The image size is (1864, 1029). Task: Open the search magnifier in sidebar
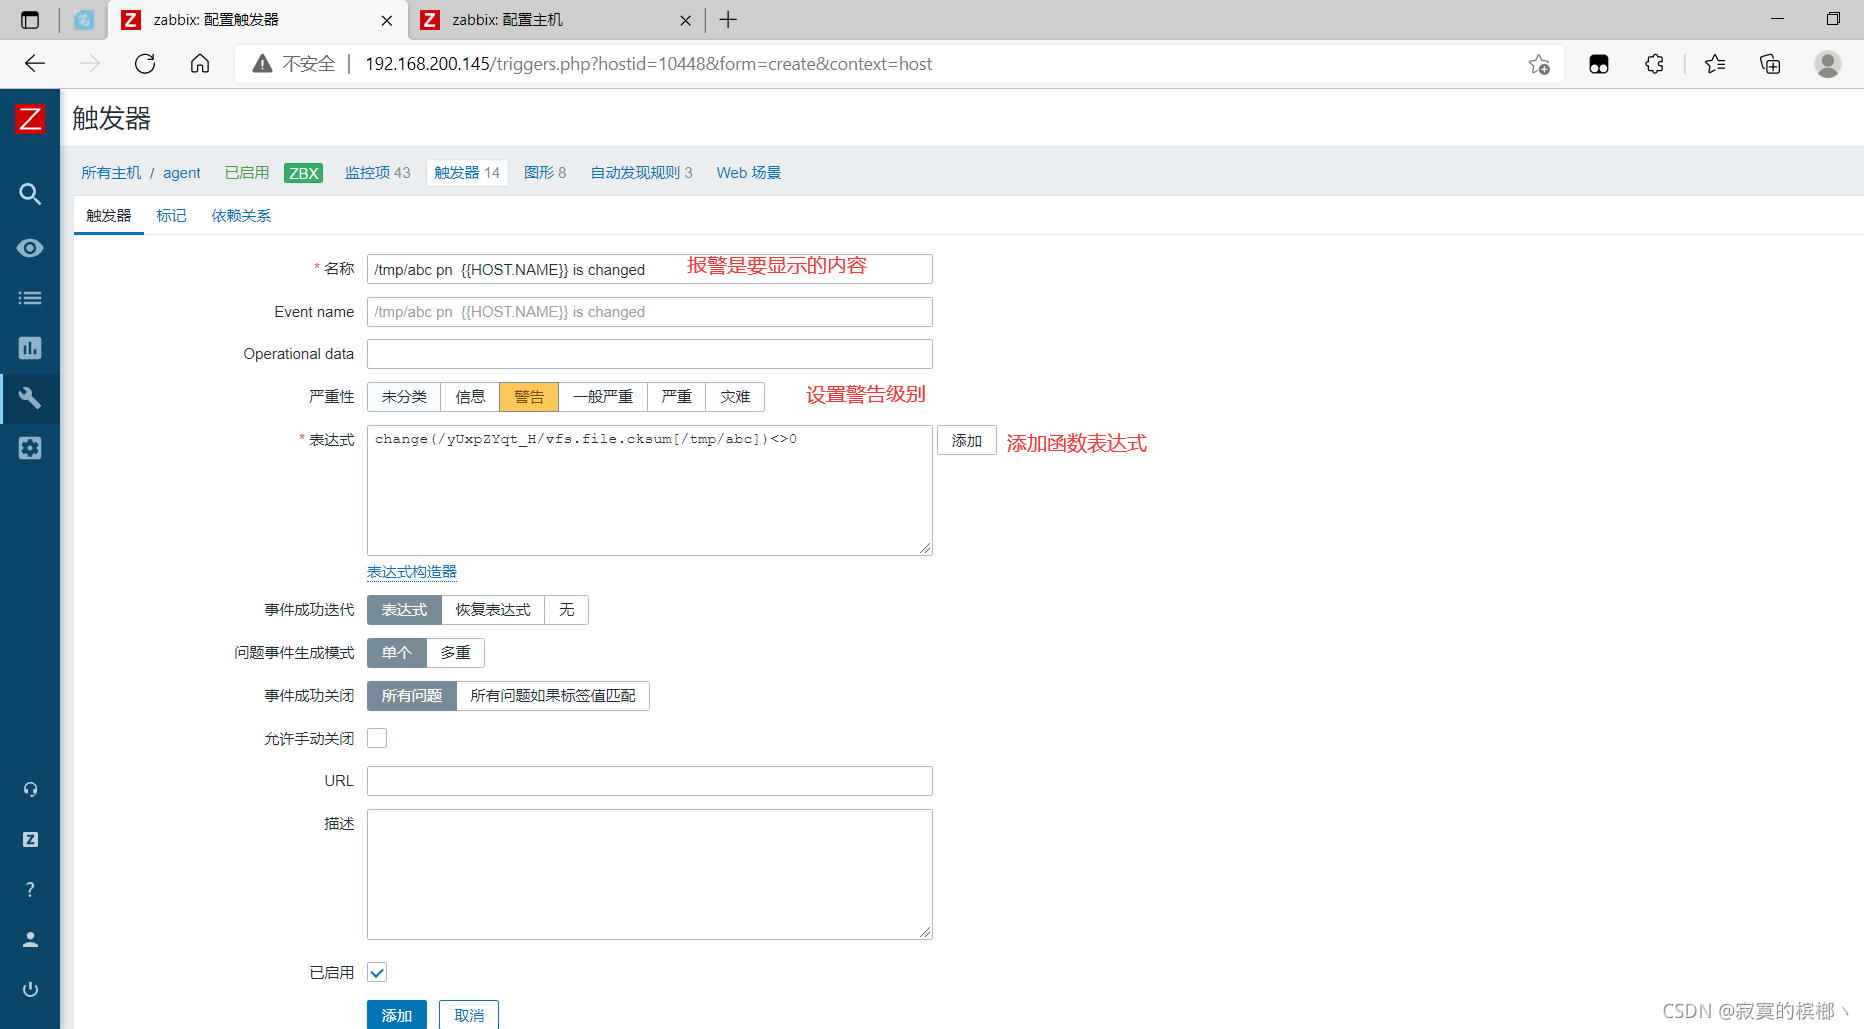30,194
